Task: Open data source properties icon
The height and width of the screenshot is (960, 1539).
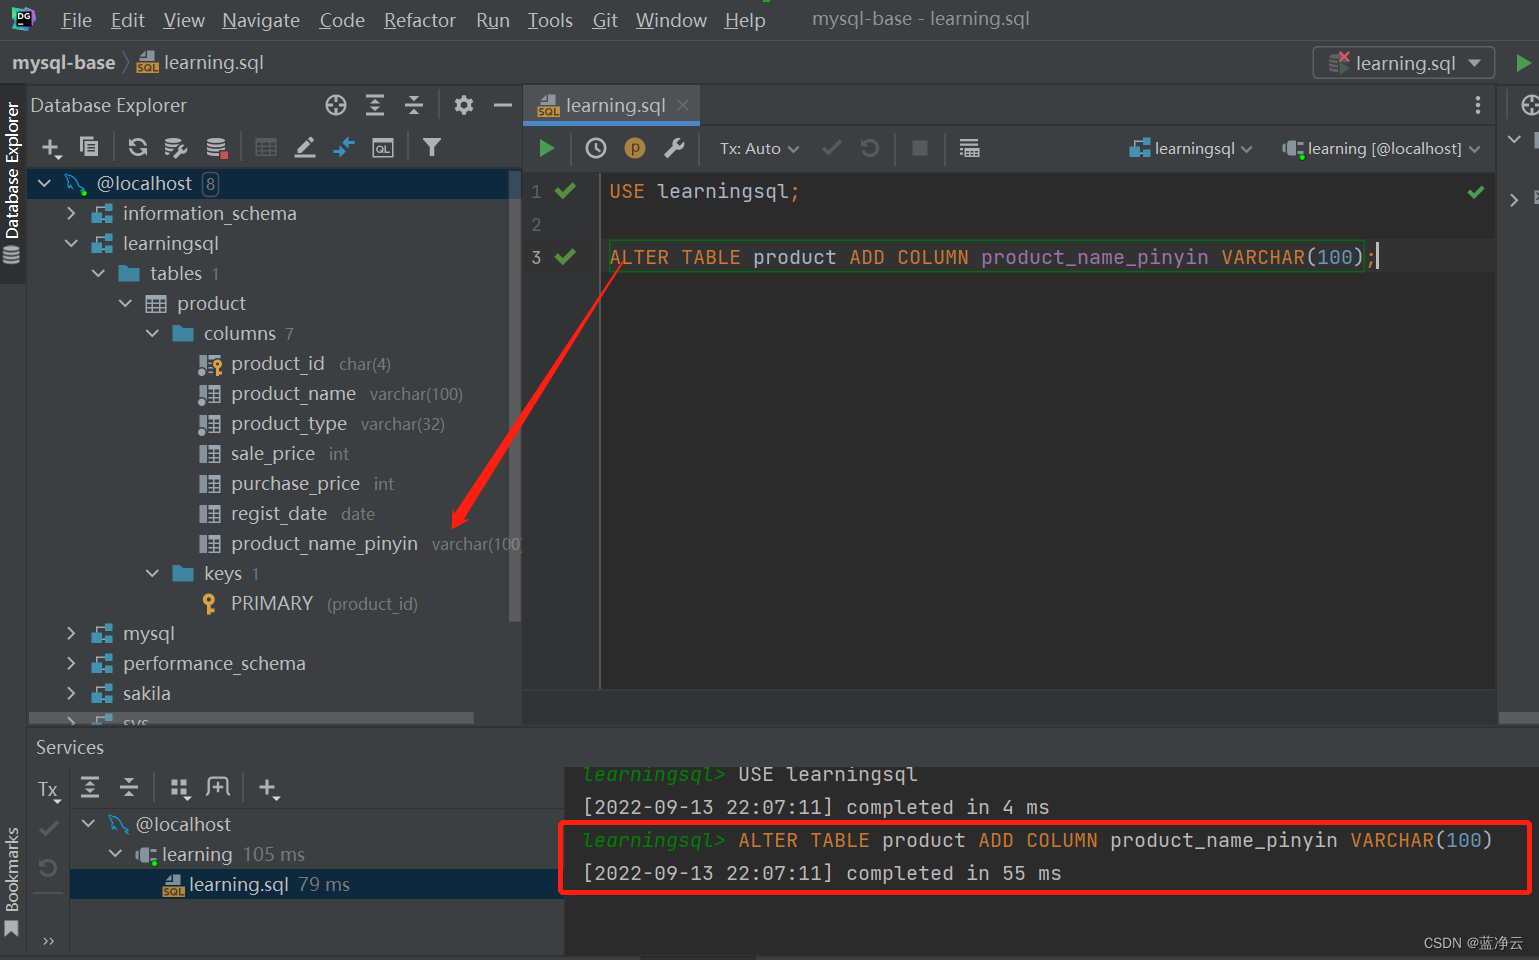Action: point(176,148)
